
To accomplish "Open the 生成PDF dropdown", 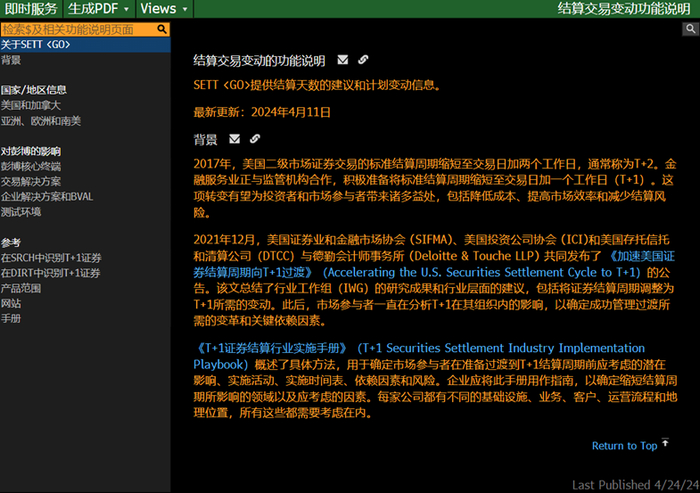I will [x=98, y=8].
